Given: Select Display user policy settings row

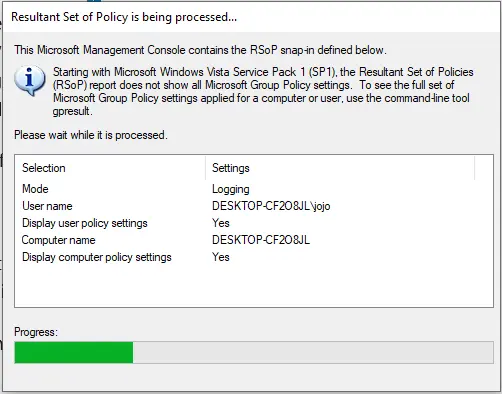Looking at the screenshot, I should click(254, 223).
